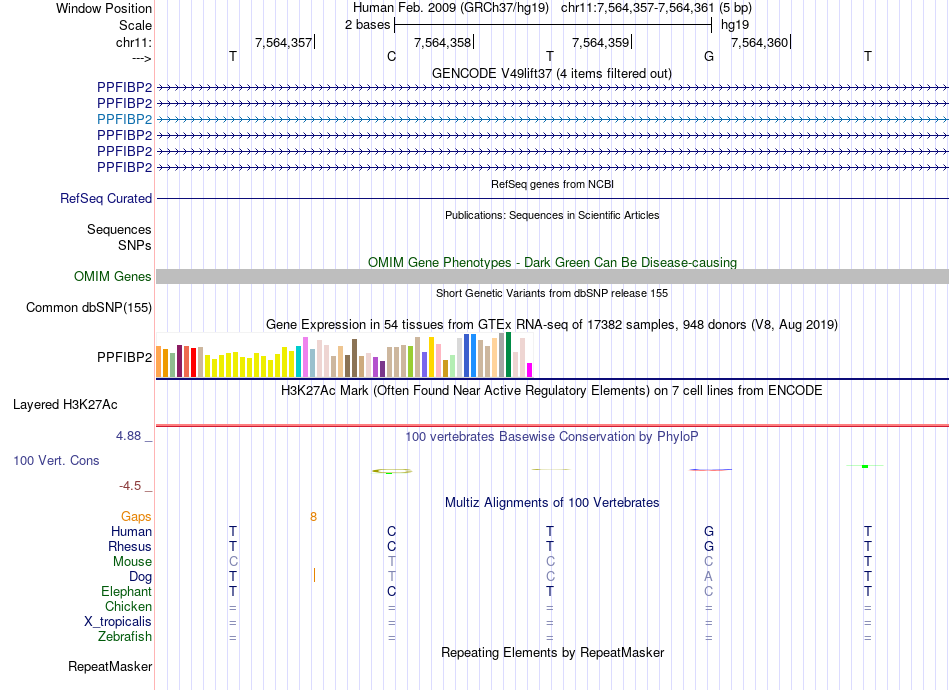Click the magenta last bar in GTEx chart
The height and width of the screenshot is (690, 950).
click(x=530, y=370)
